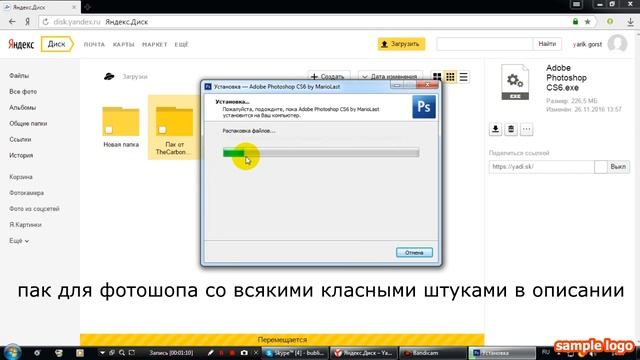
Task: Go to МАРКЕТ in Yandex header
Action: [x=155, y=44]
